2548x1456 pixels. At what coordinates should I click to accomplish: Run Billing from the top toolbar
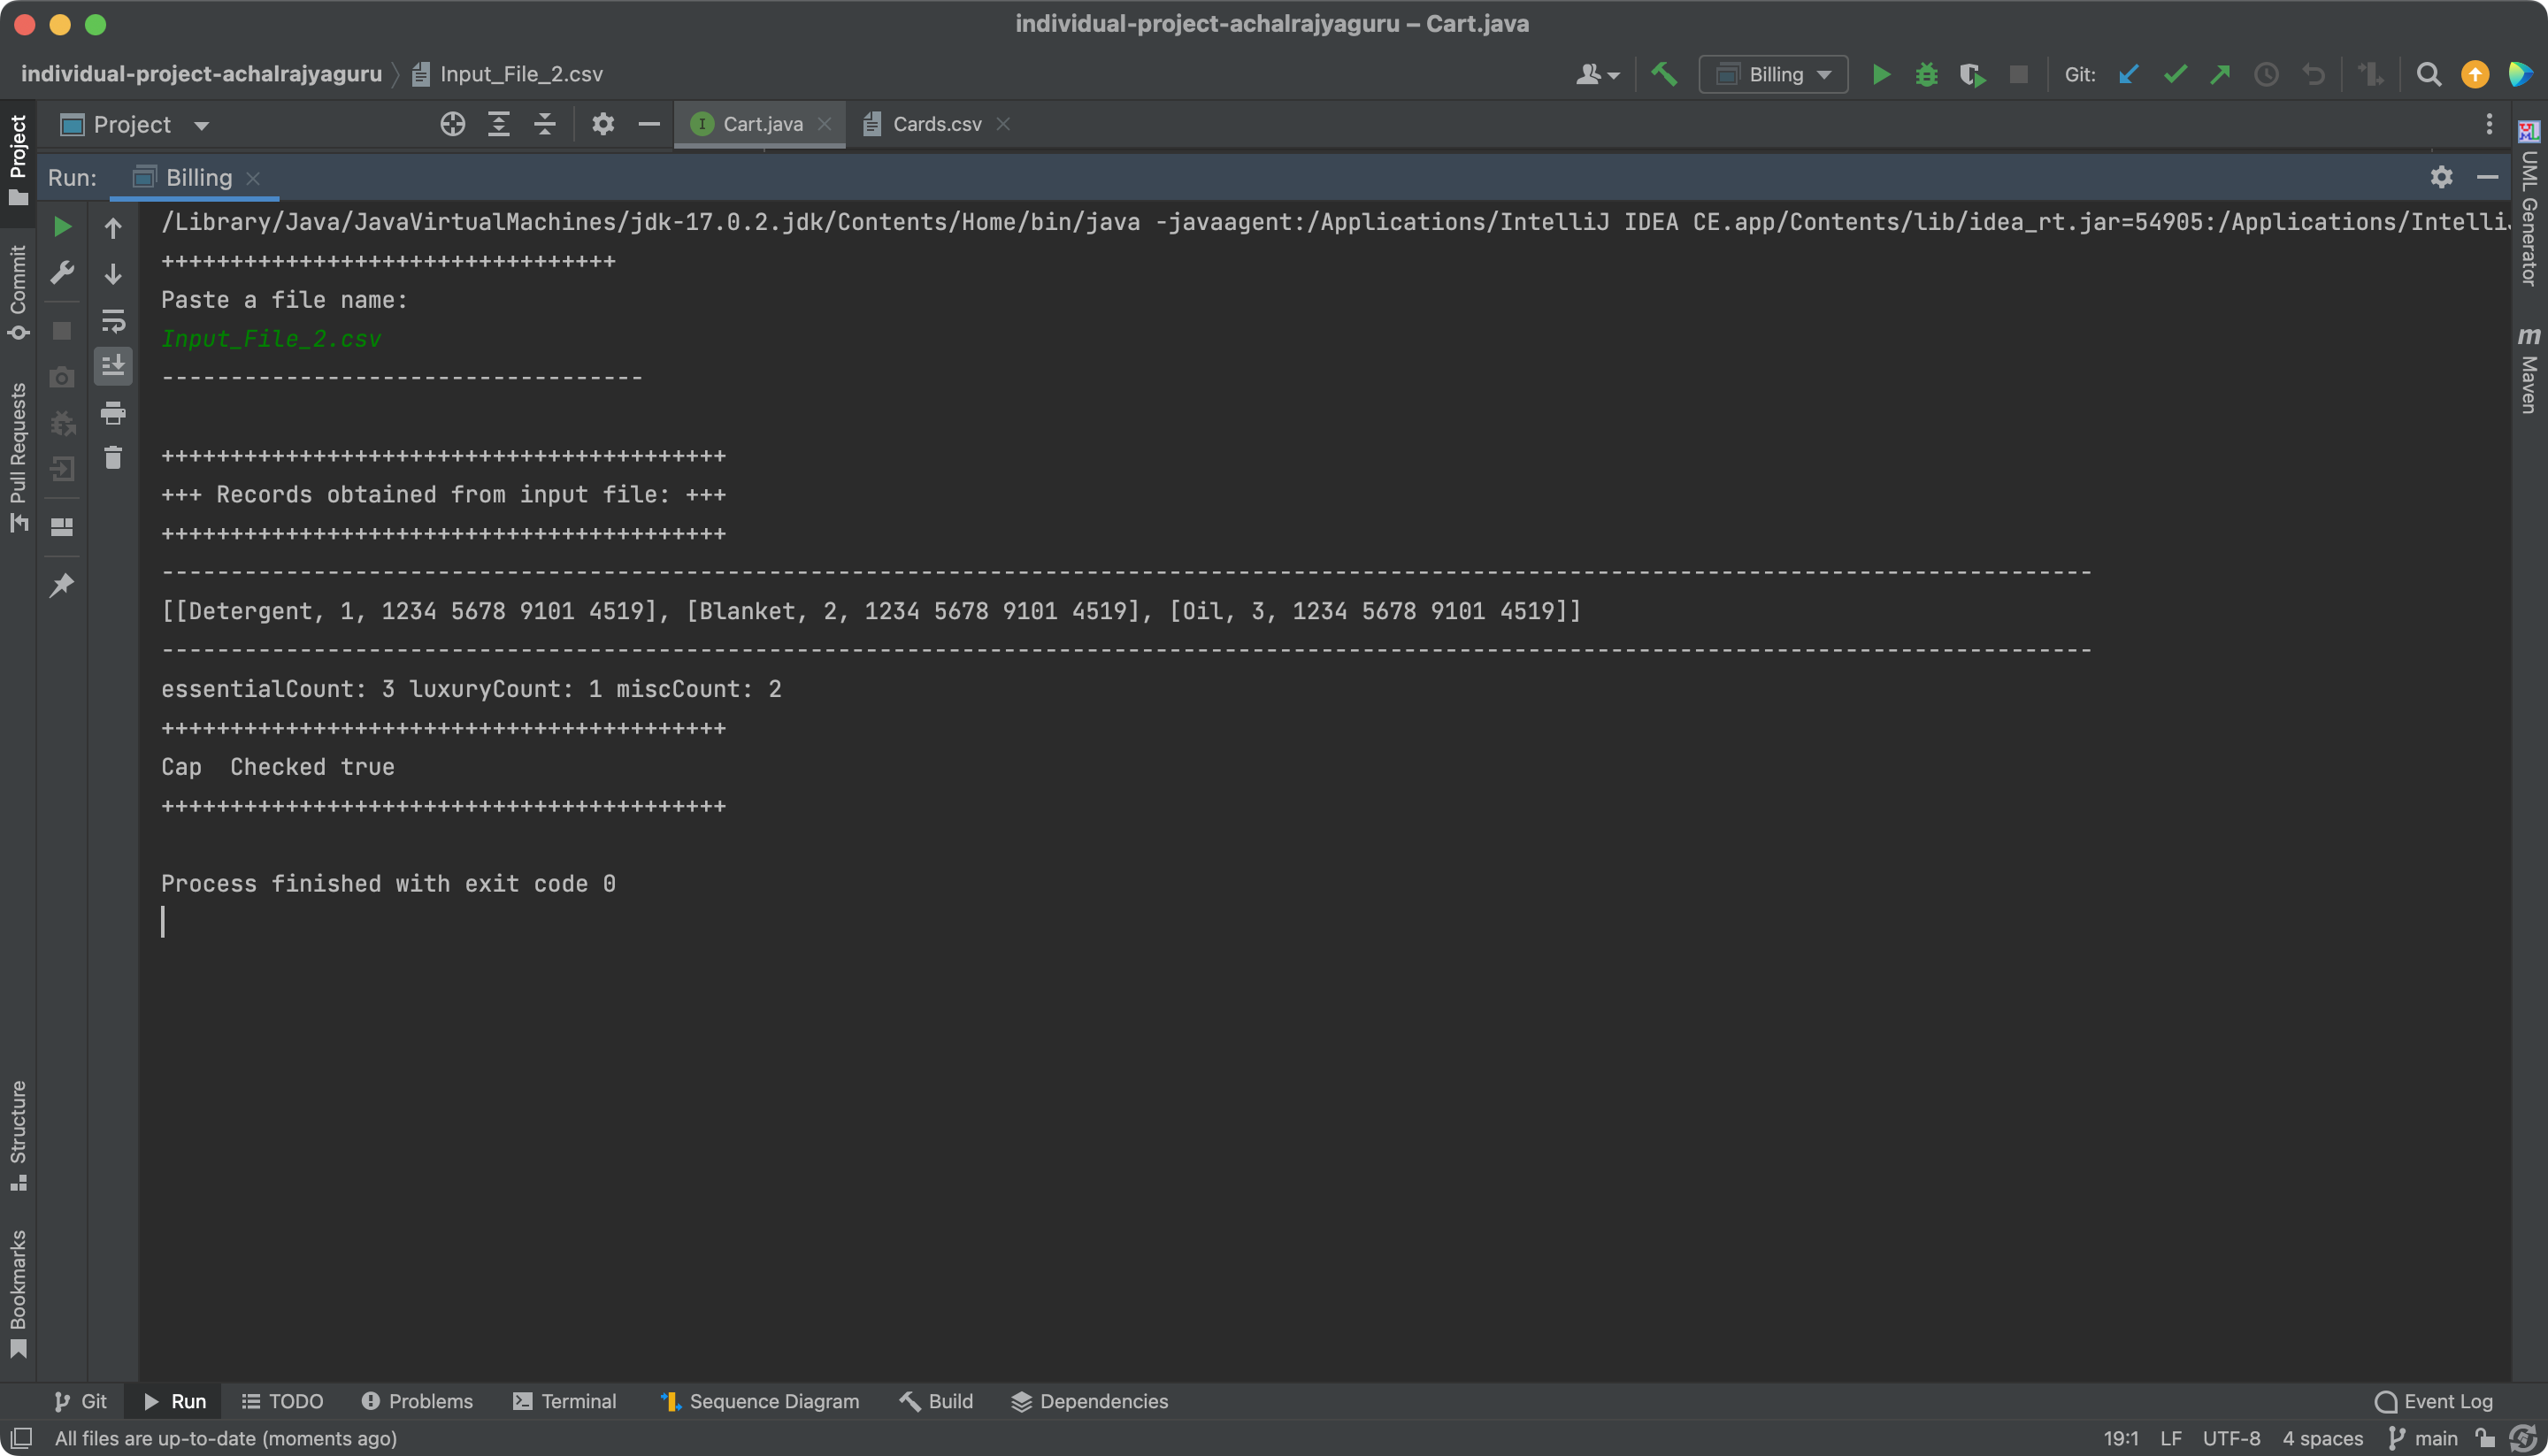point(1881,74)
